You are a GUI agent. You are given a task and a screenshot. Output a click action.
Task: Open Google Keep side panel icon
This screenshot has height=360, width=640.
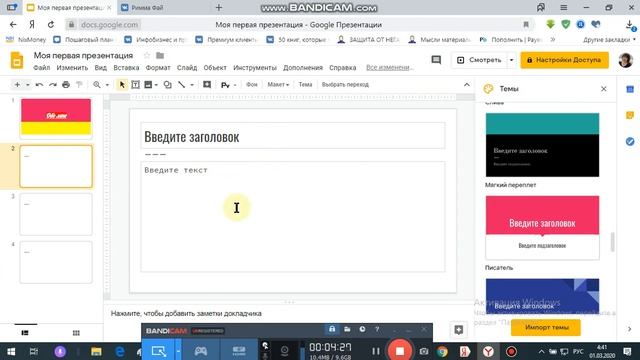630,115
